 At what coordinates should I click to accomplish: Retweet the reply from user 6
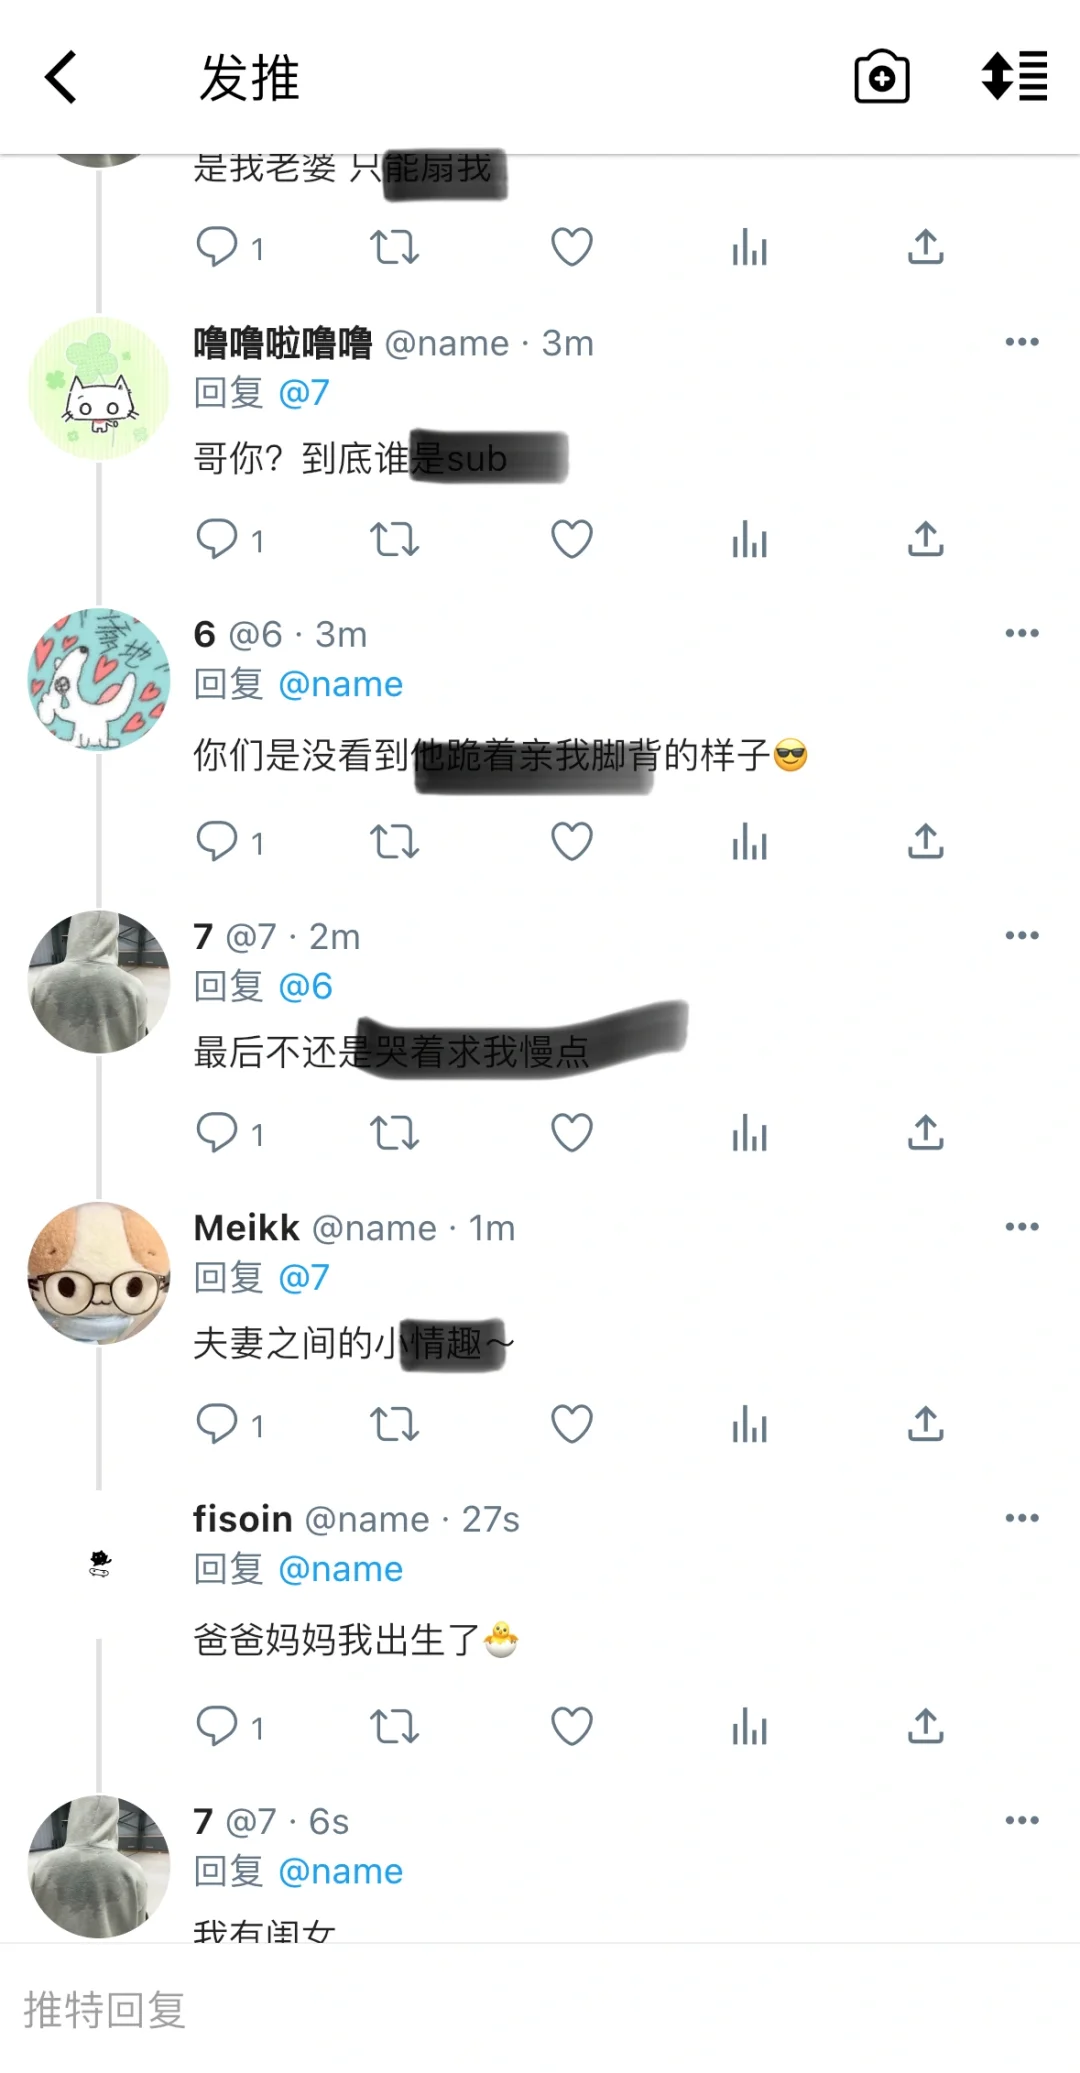pyautogui.click(x=394, y=842)
